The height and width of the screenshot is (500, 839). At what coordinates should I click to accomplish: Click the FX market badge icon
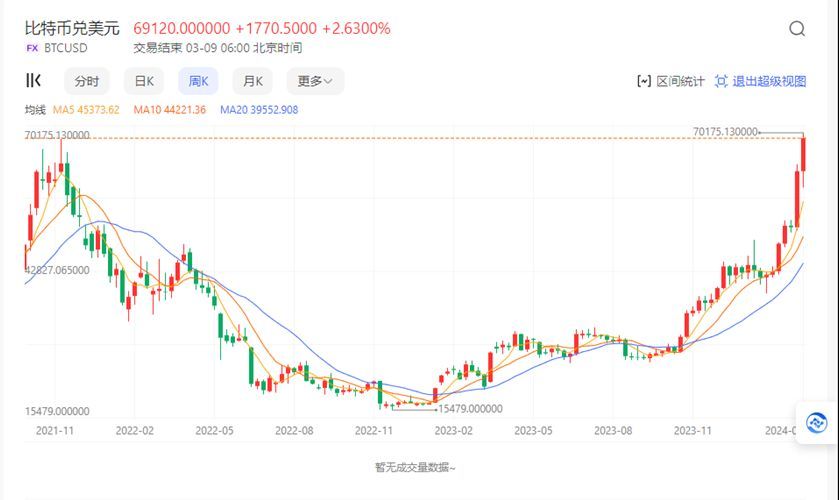tap(32, 48)
